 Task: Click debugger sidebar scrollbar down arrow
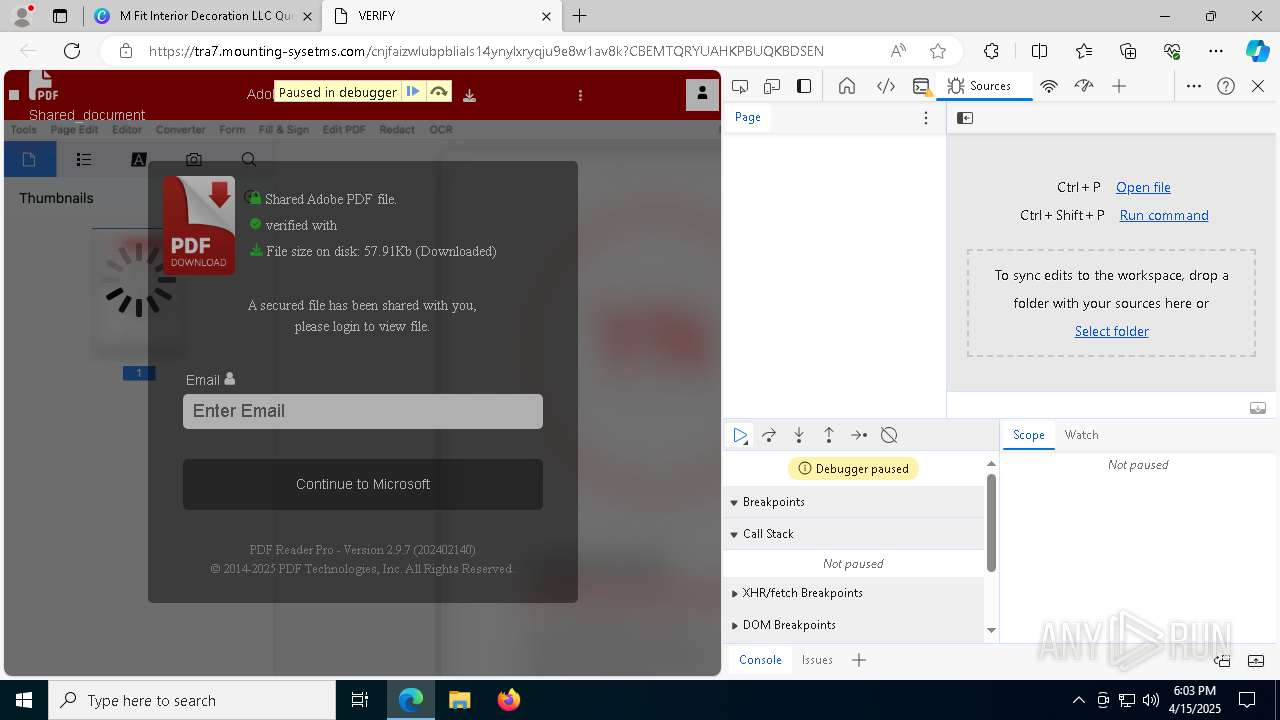coord(991,630)
